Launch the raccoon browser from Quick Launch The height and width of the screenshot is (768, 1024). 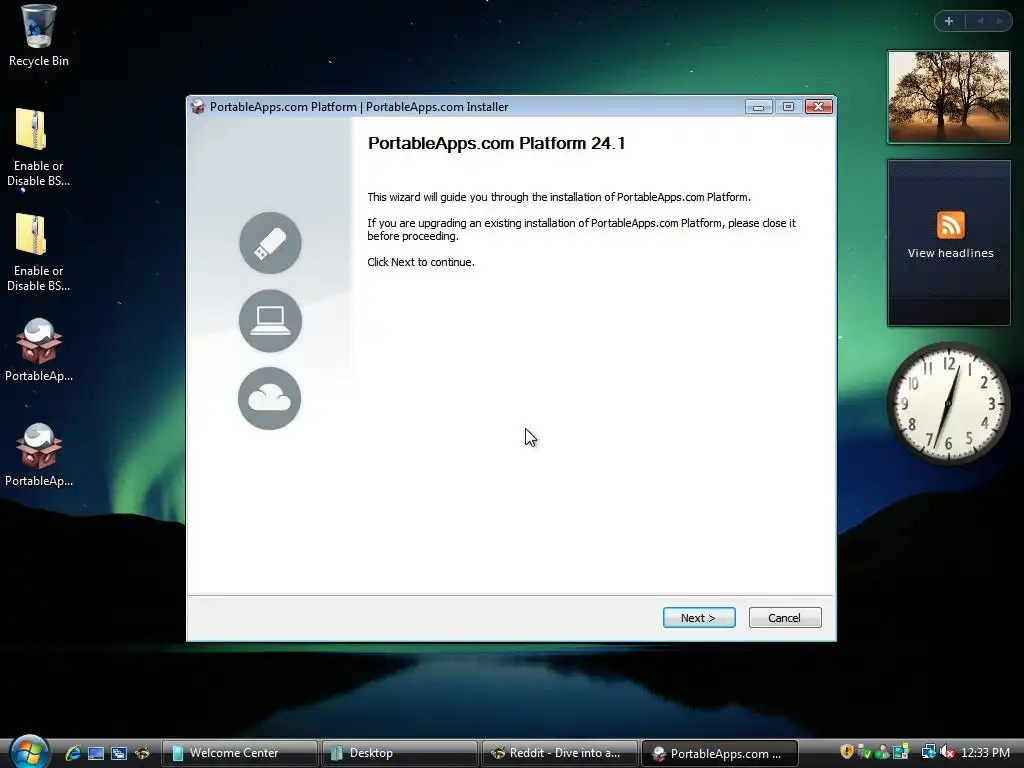pyautogui.click(x=142, y=753)
